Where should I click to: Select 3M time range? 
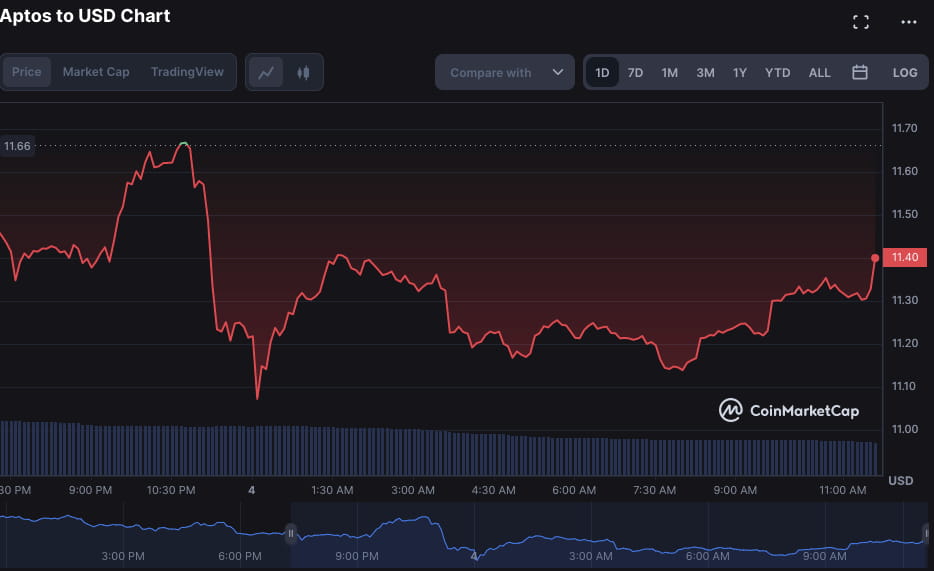[x=705, y=73]
